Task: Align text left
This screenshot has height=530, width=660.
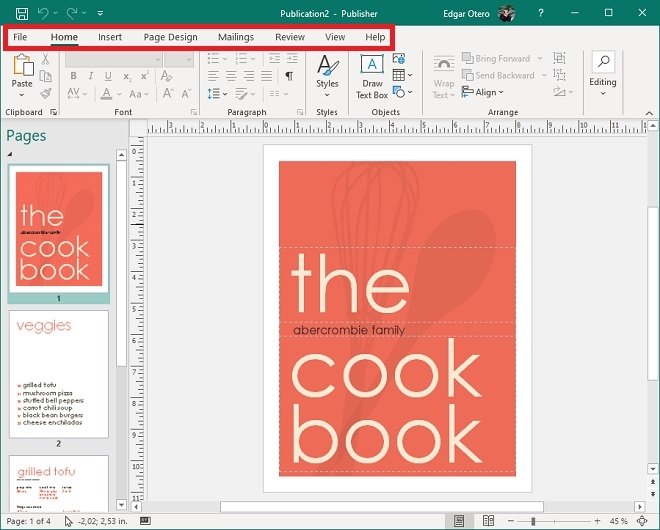Action: coord(213,76)
